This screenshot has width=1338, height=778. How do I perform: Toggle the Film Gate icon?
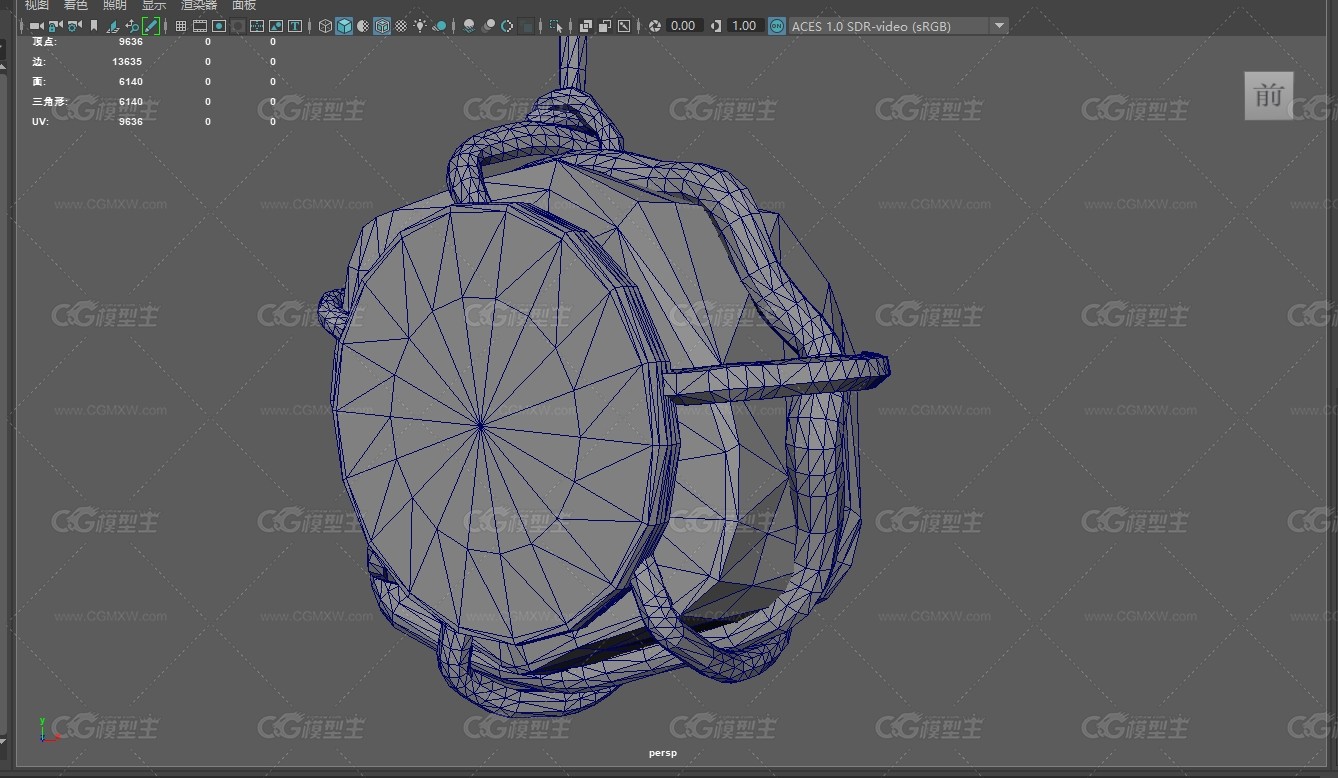[200, 26]
